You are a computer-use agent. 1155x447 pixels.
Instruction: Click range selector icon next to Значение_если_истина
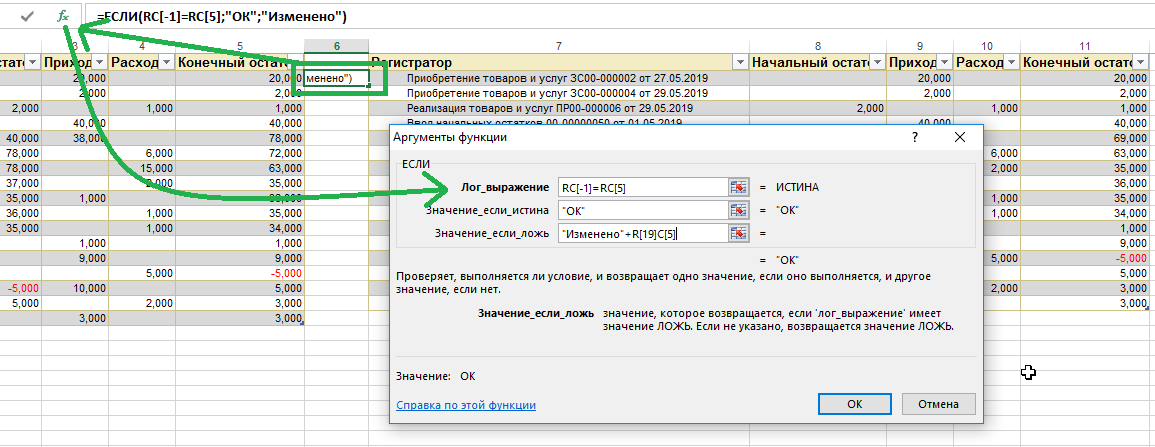738,210
